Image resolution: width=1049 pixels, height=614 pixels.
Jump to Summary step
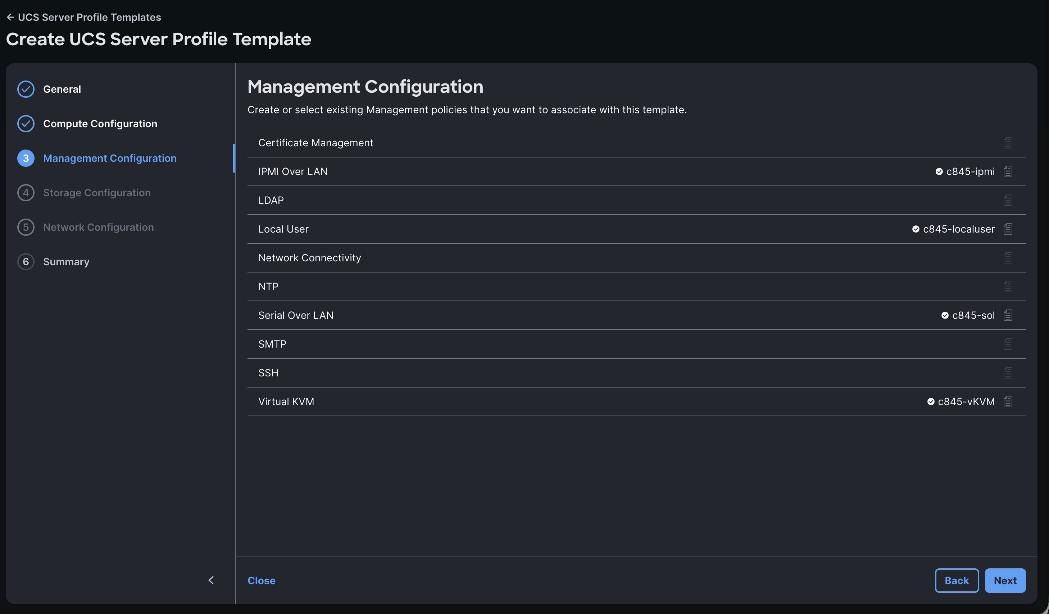point(66,262)
